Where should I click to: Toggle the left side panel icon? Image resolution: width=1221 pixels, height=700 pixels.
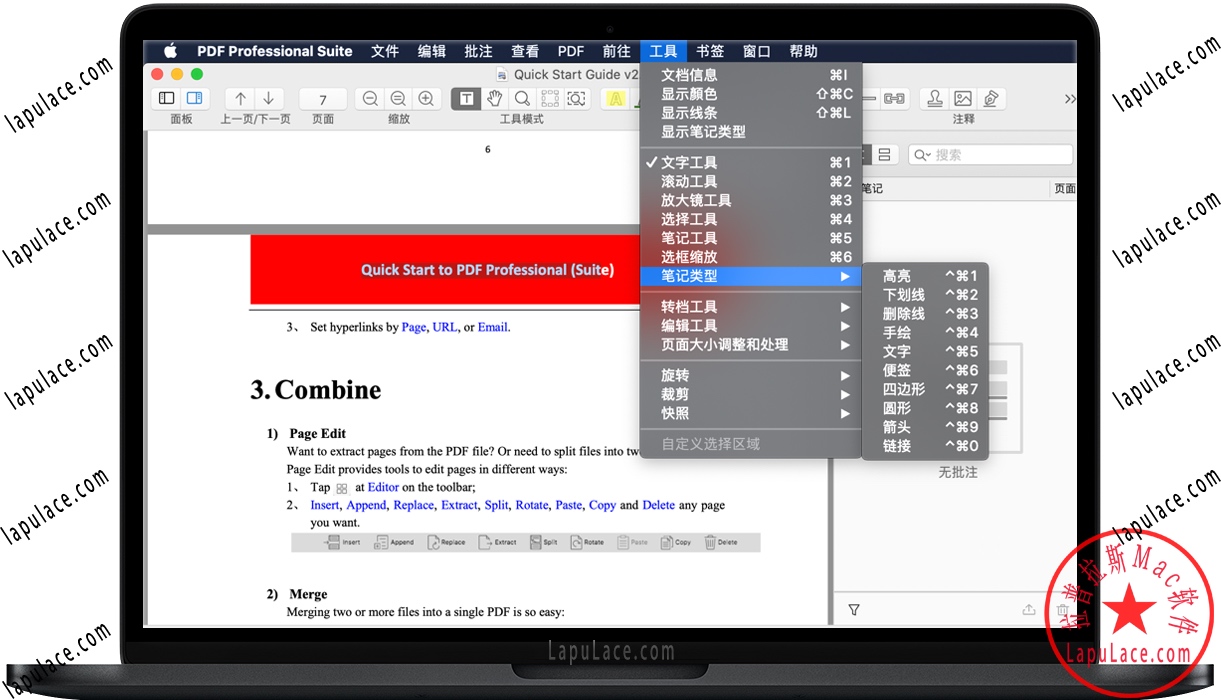(167, 98)
